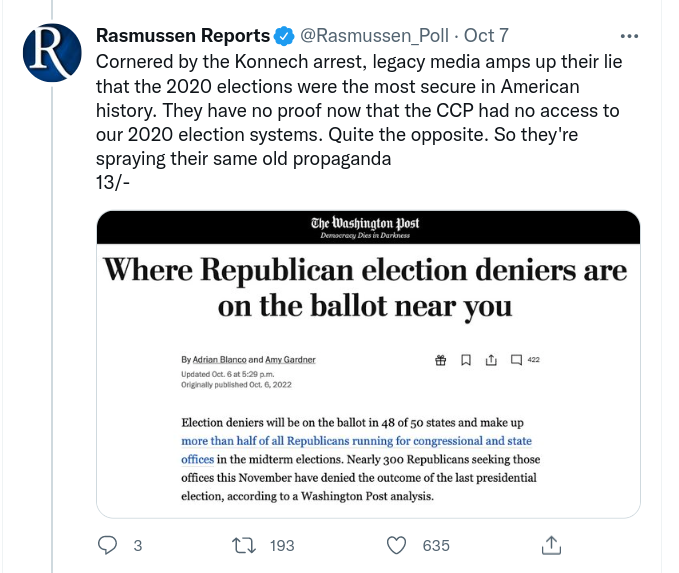This screenshot has width=679, height=573.
Task: Click the gift icon in the article
Action: point(440,360)
